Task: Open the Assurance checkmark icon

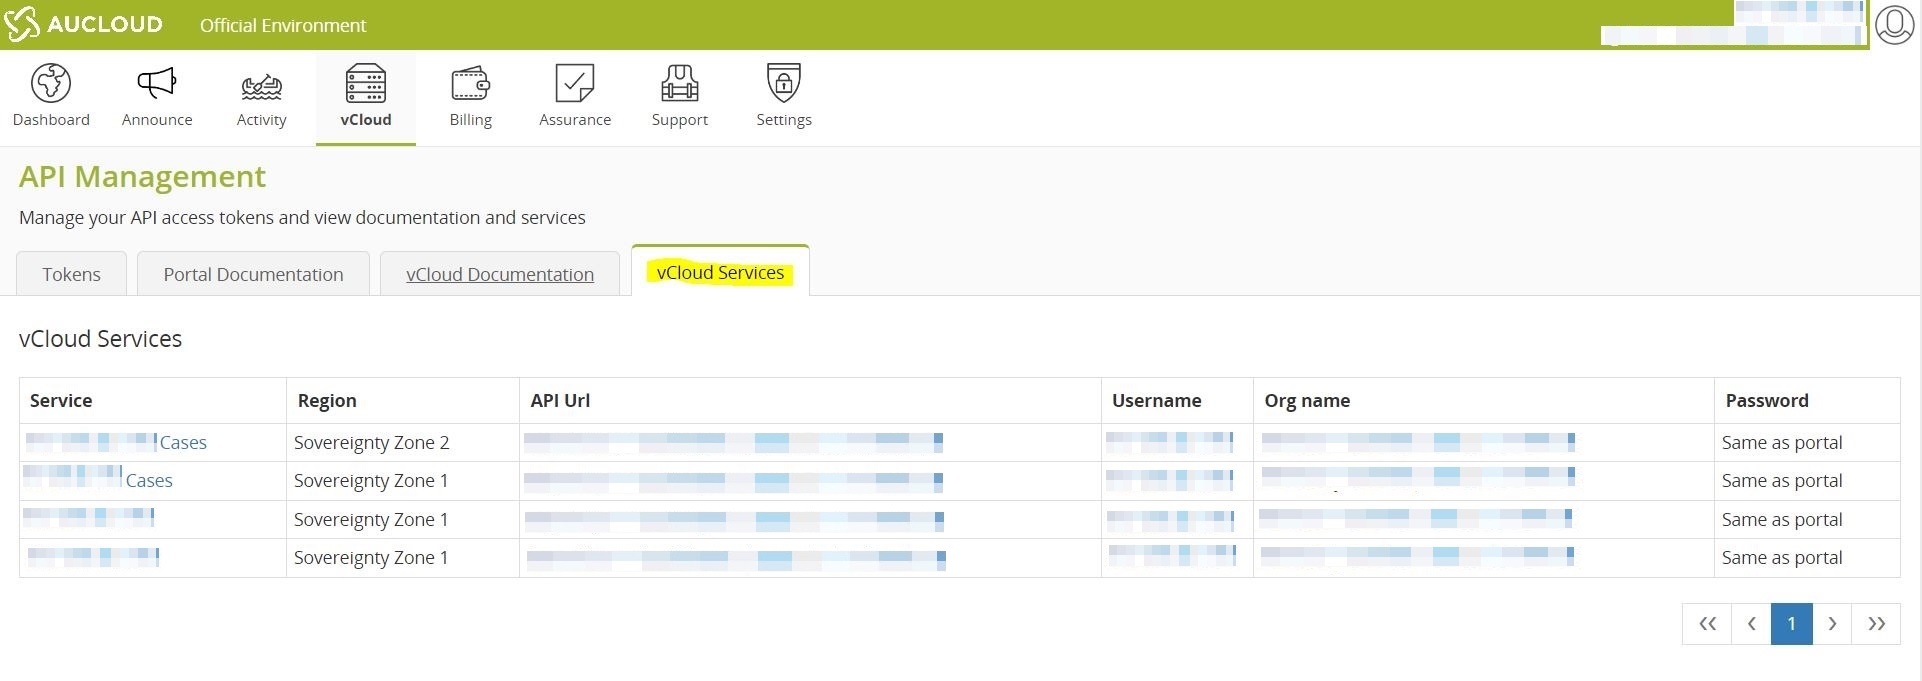Action: pyautogui.click(x=575, y=84)
